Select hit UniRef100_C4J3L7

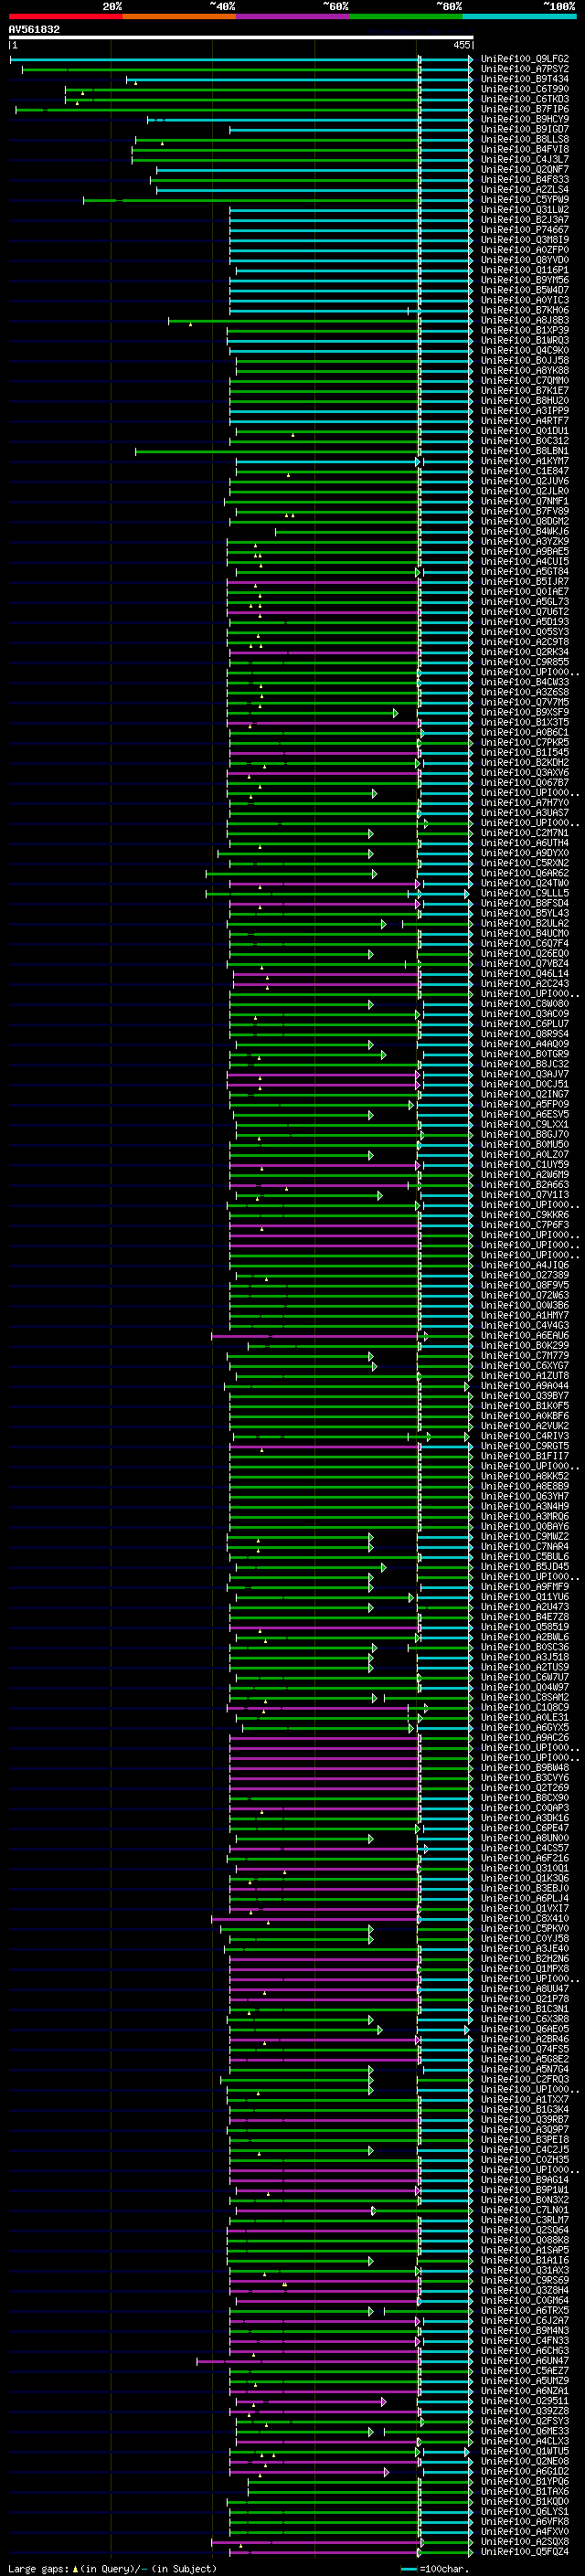pyautogui.click(x=525, y=160)
